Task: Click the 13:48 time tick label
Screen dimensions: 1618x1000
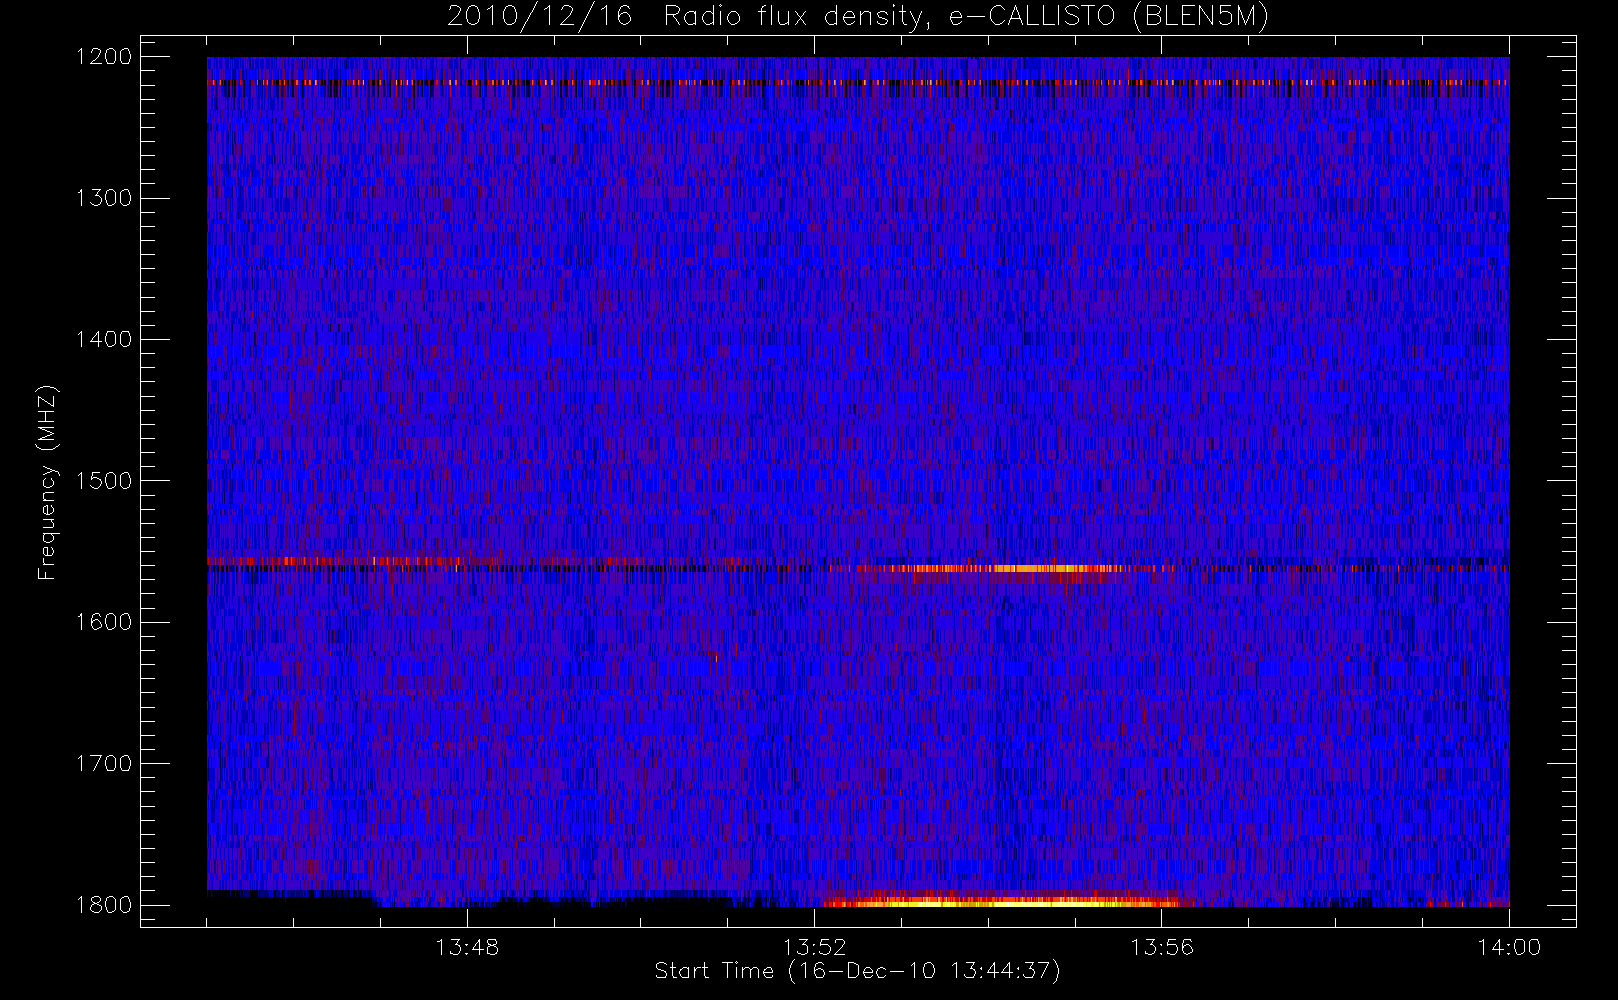Action: (x=467, y=947)
